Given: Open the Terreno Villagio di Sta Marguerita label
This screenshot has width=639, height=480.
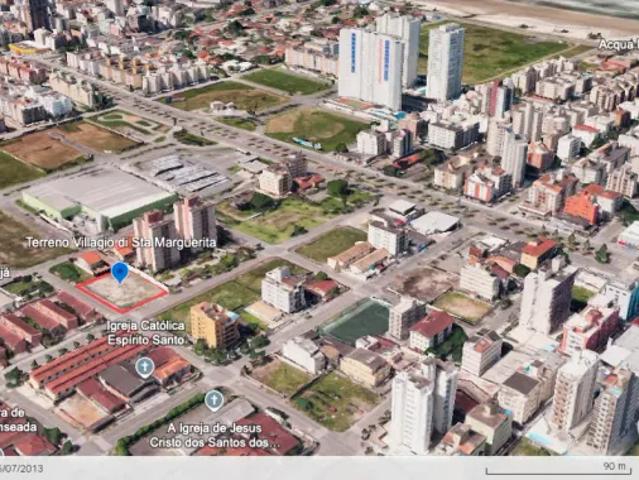Looking at the screenshot, I should tap(120, 243).
